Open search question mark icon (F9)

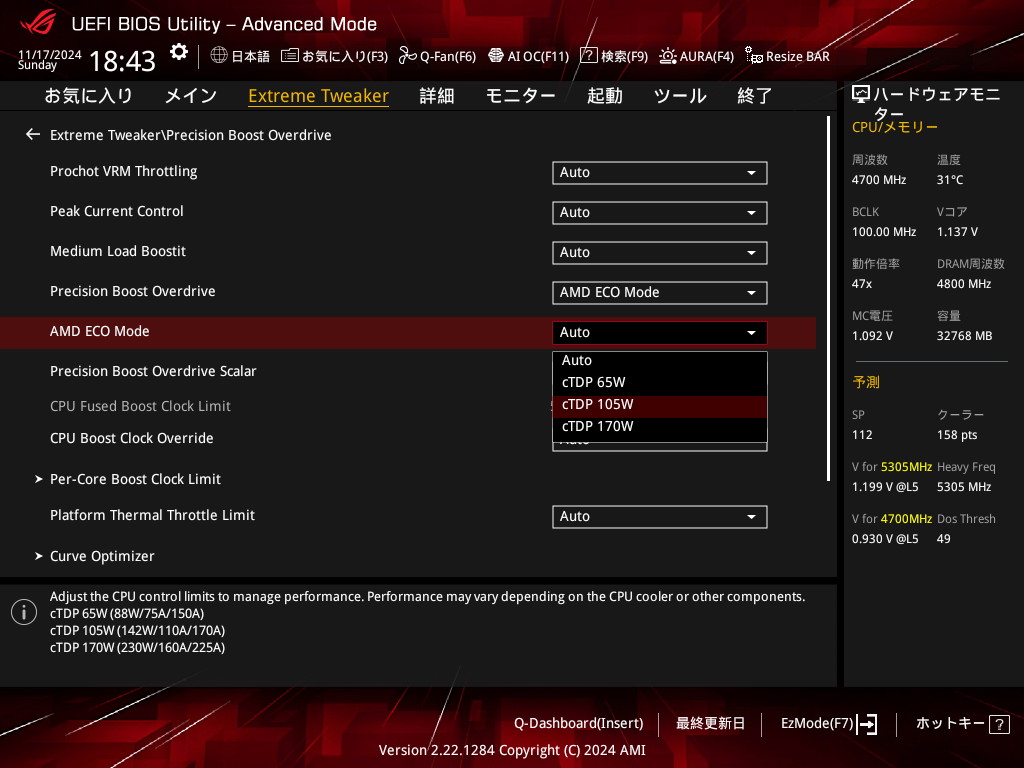pos(588,56)
